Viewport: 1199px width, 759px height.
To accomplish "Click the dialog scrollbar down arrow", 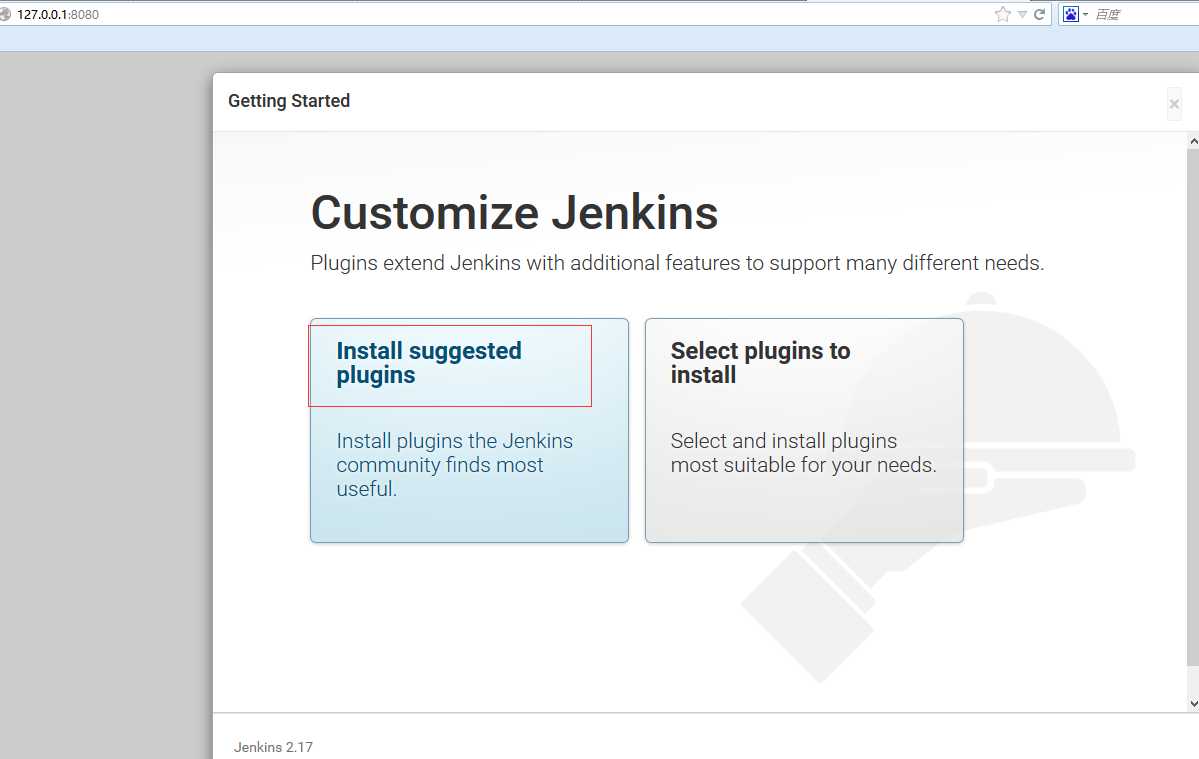I will 1193,704.
